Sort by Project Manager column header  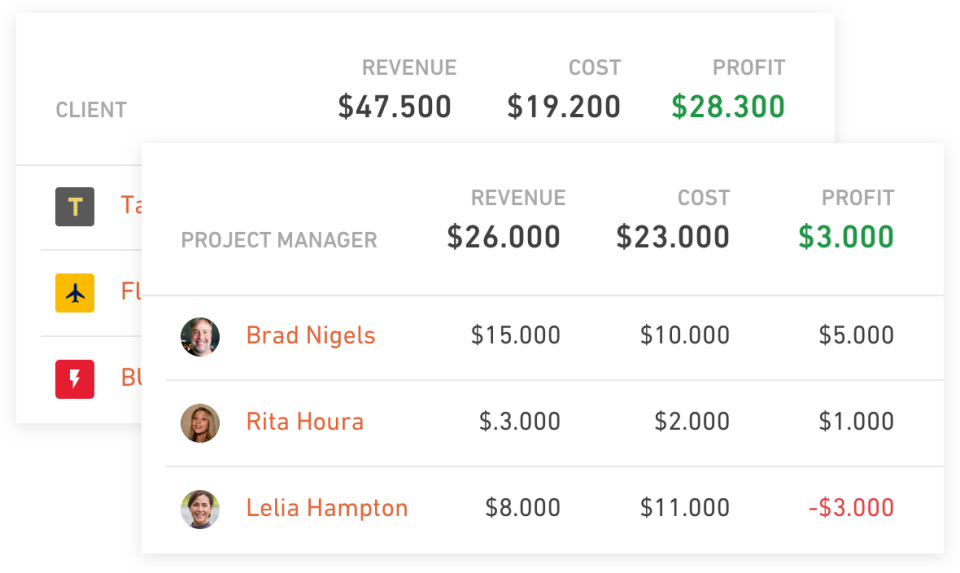(x=279, y=240)
